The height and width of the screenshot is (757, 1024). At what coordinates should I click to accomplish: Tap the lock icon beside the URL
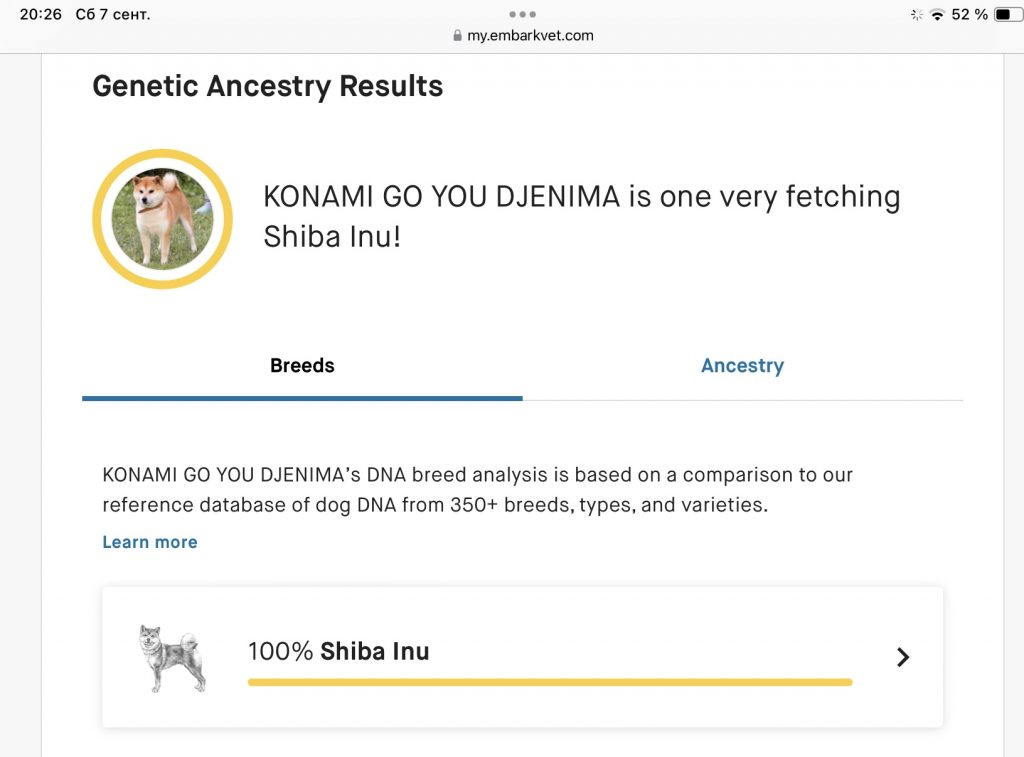(458, 36)
